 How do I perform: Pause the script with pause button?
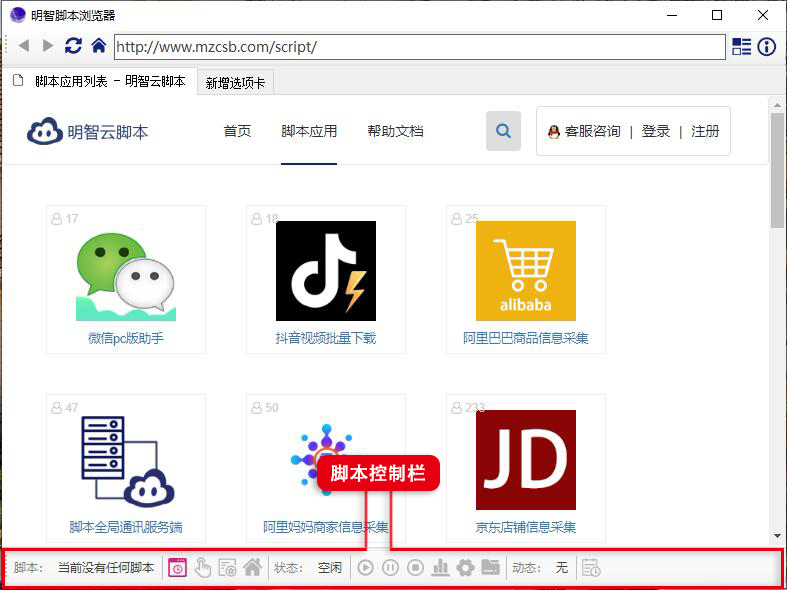390,568
